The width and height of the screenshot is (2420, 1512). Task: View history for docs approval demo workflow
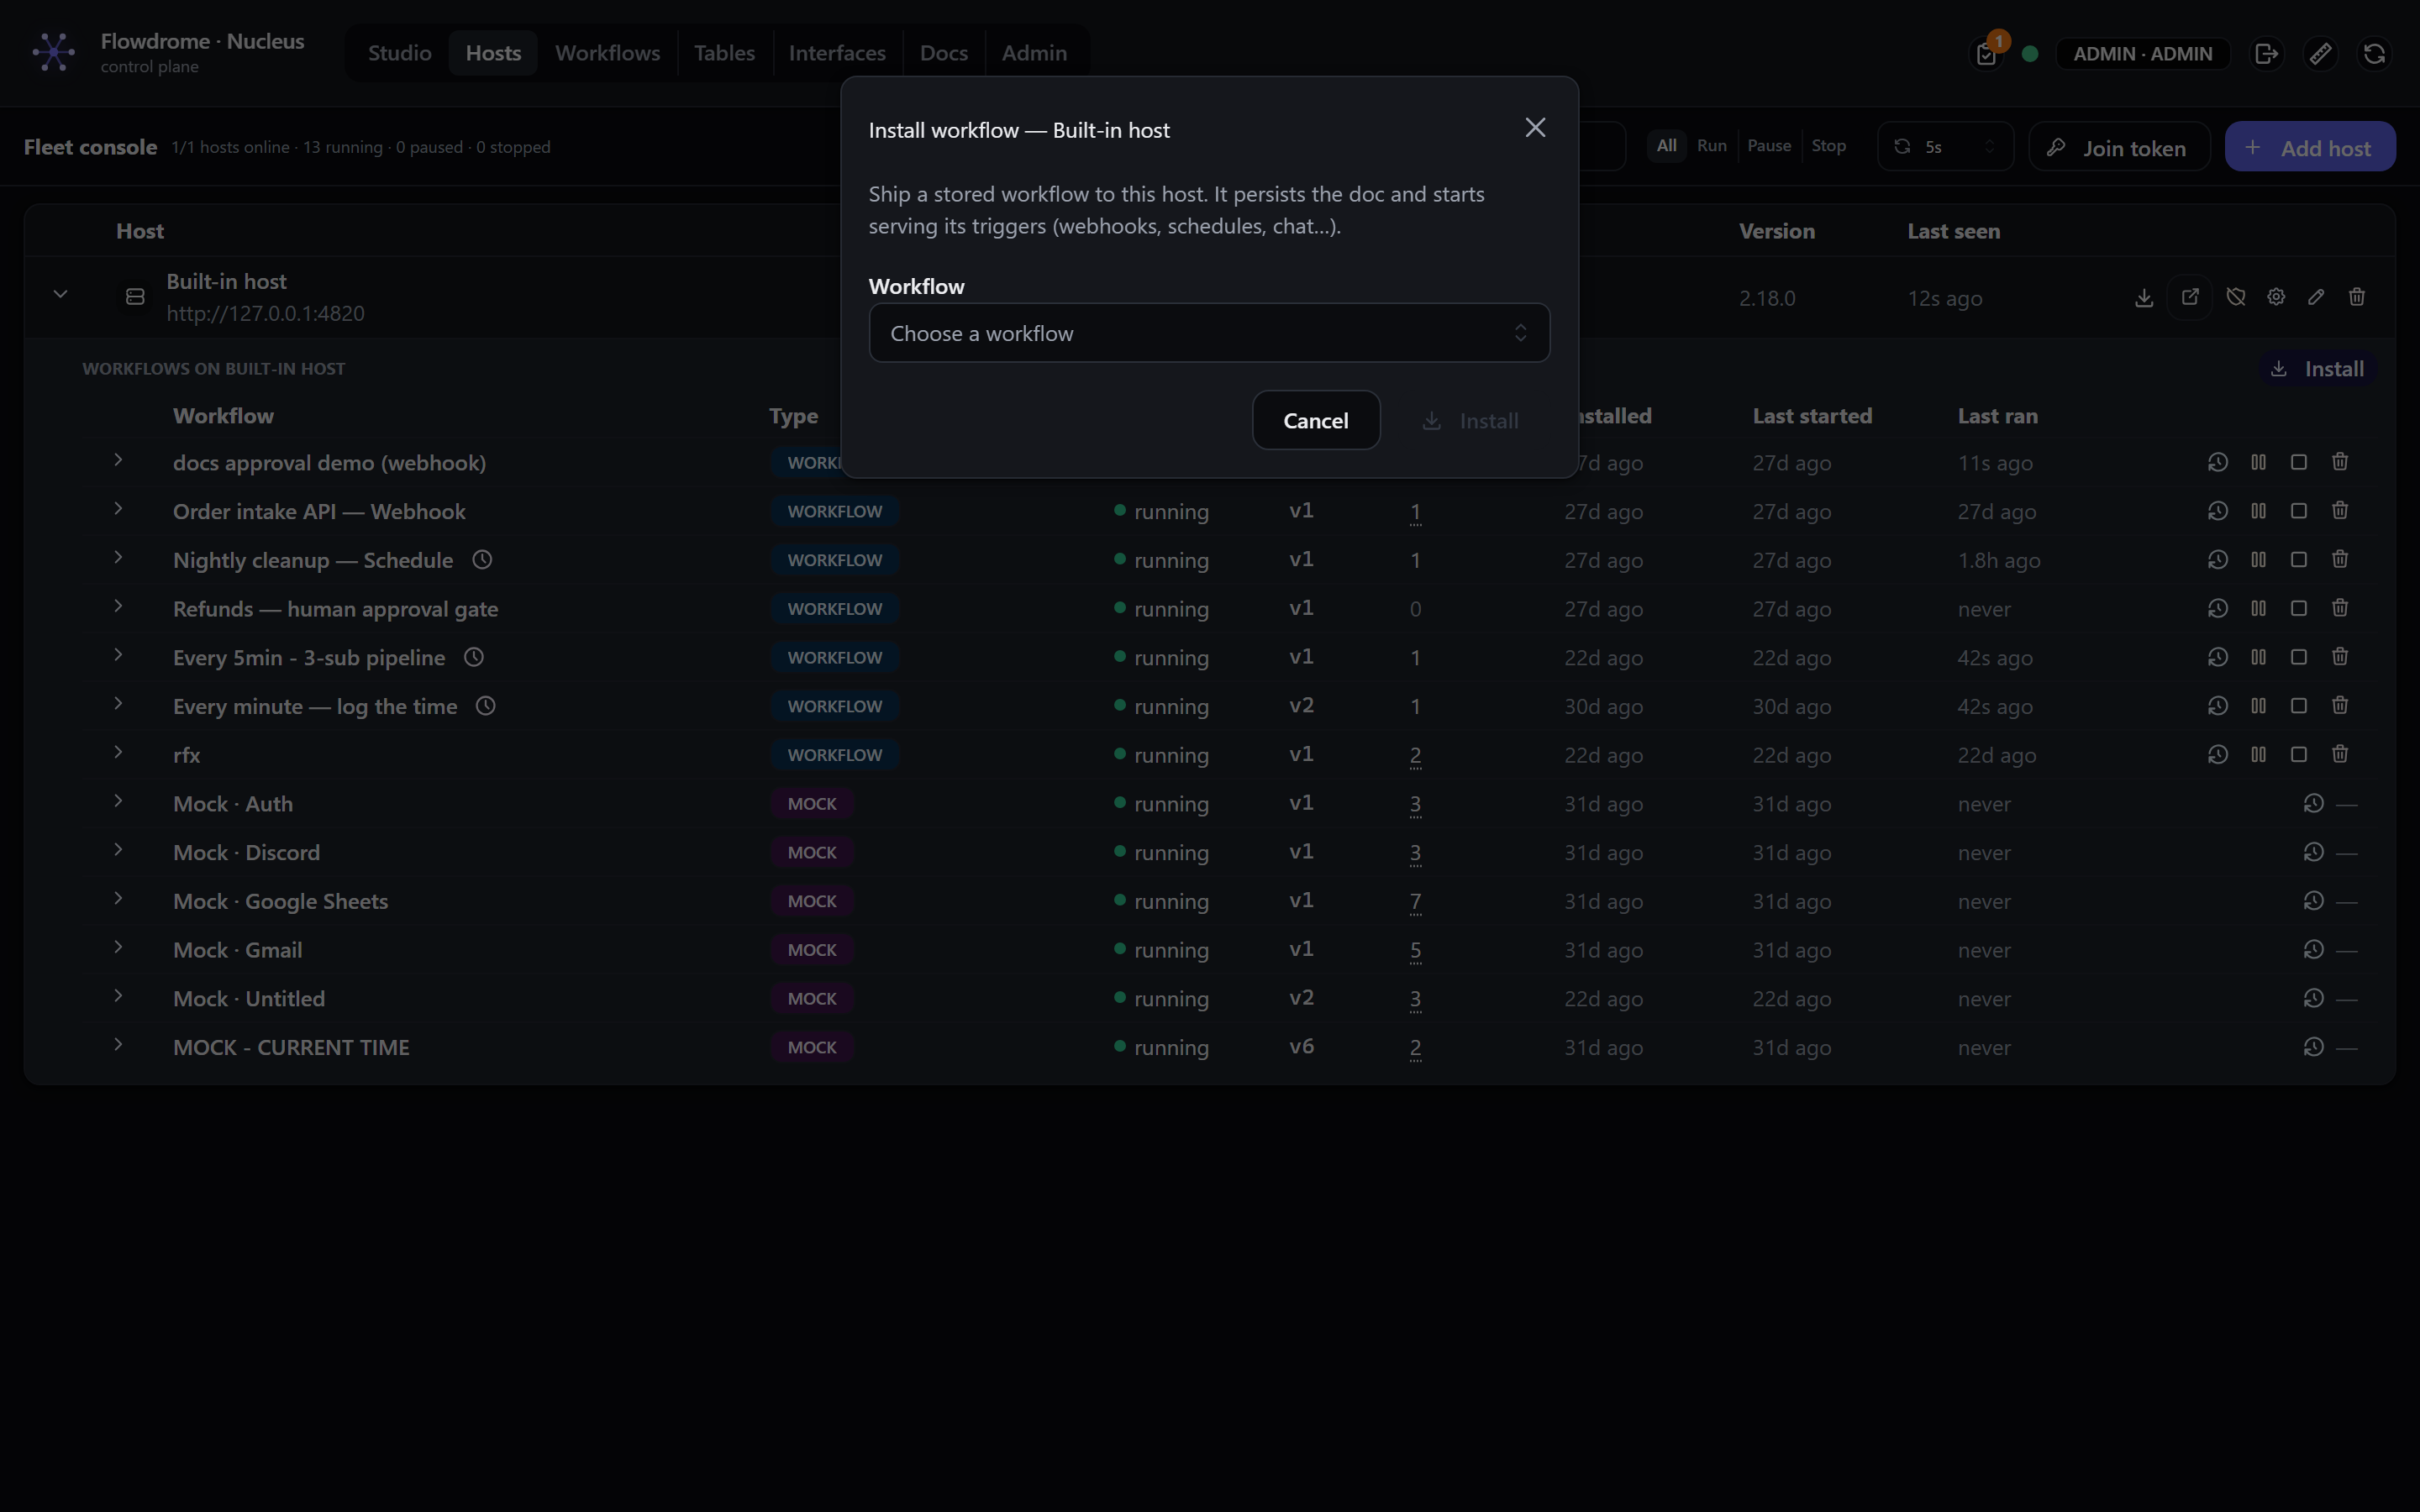[x=2218, y=462]
